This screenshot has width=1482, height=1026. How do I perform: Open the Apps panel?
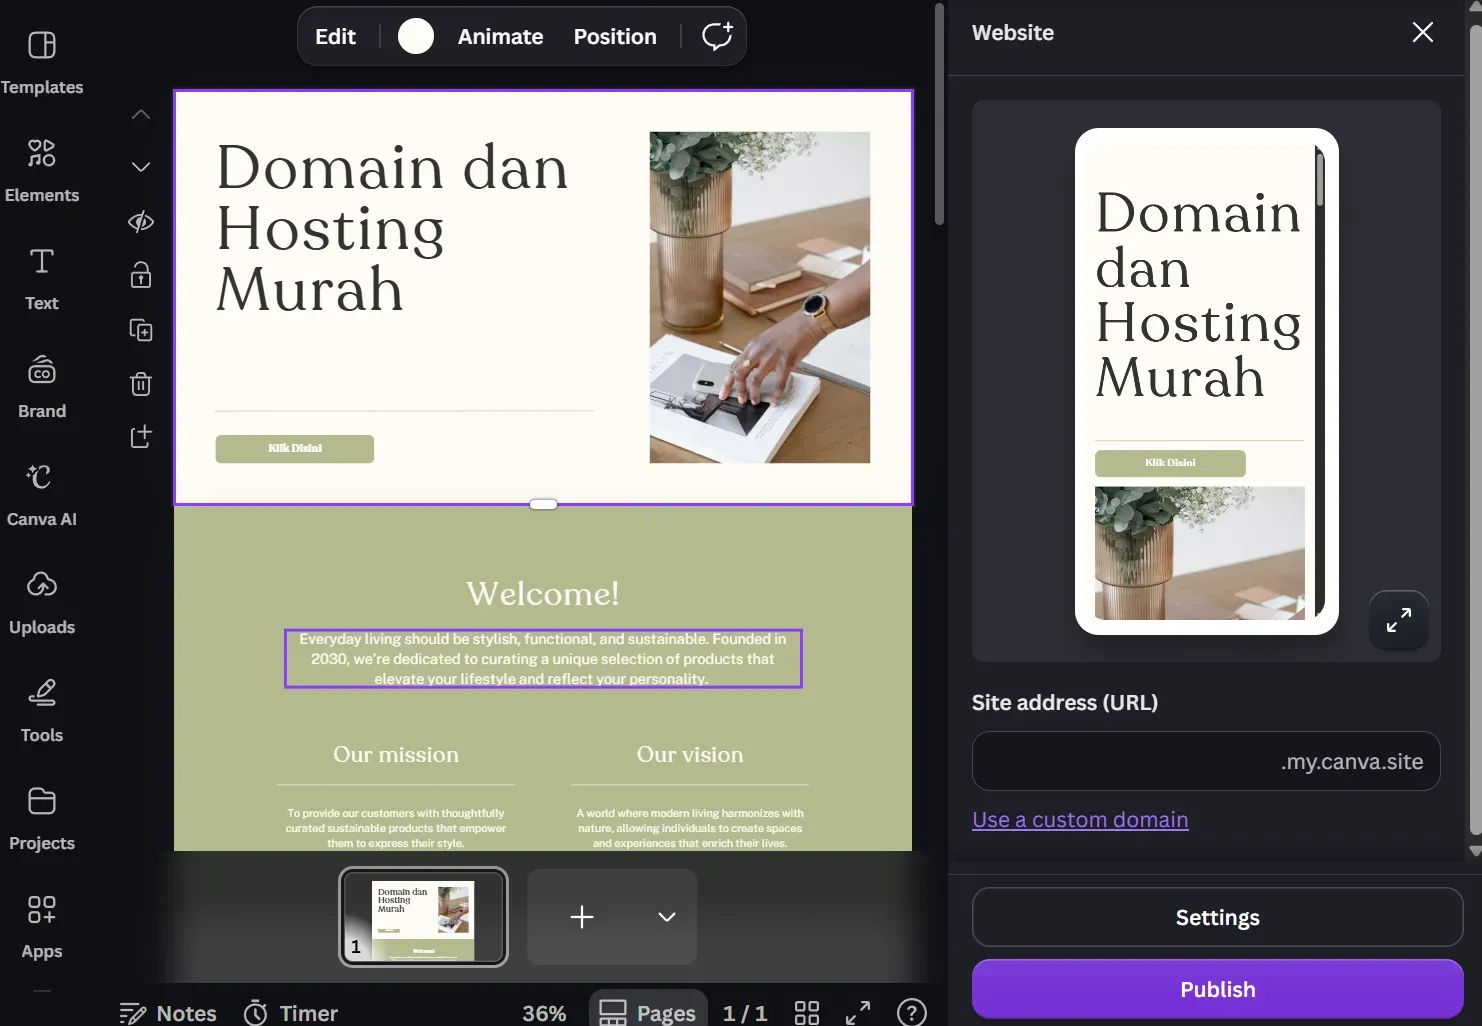[42, 926]
